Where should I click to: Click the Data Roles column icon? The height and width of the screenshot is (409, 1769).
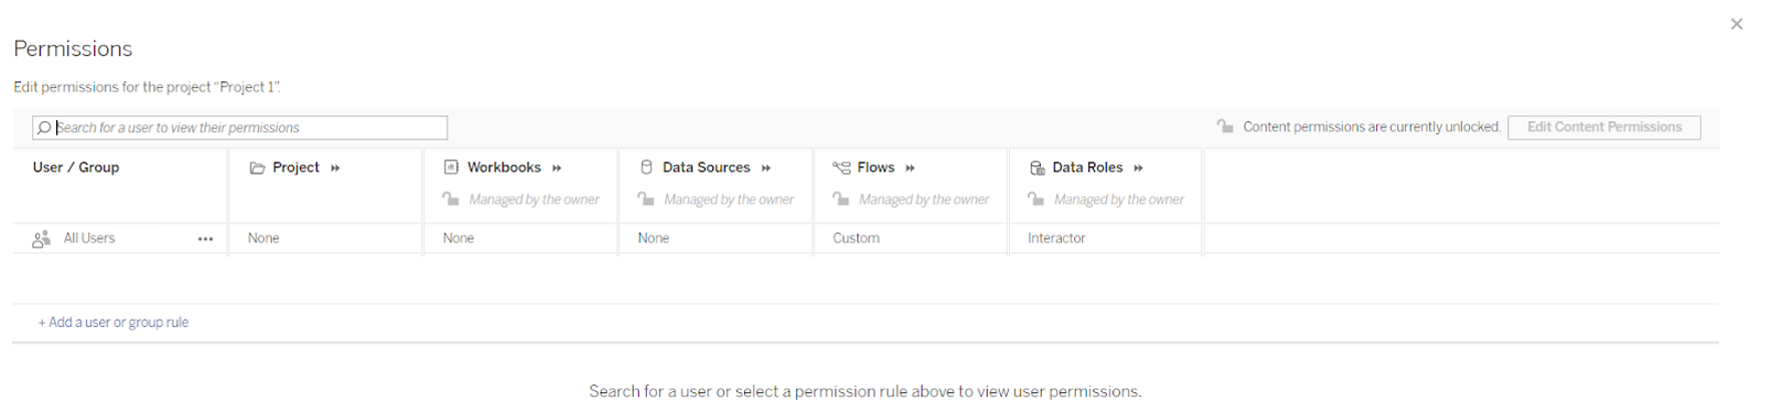[x=1037, y=168]
